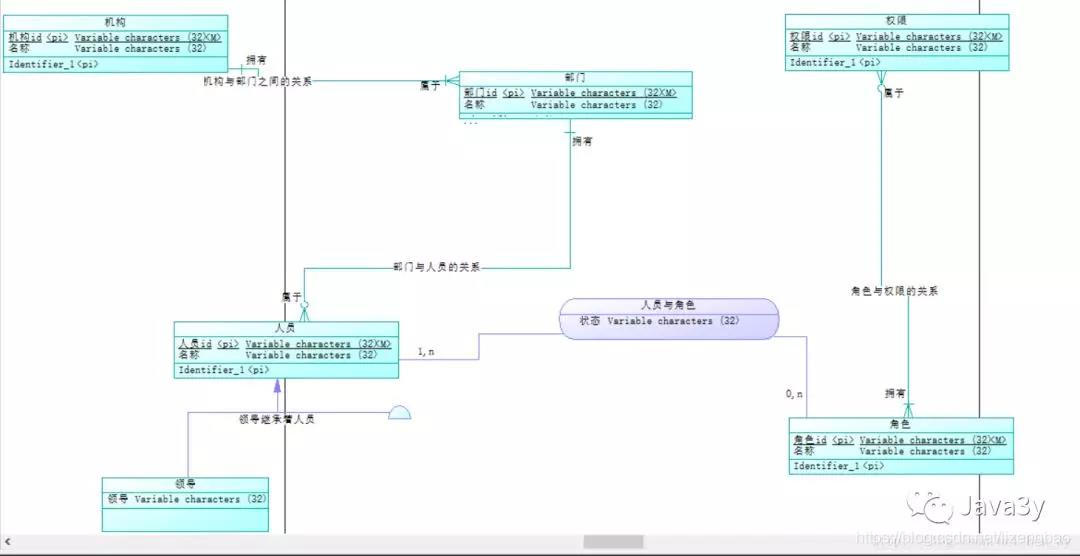Click the 属于 label above 人员 entity
The width and height of the screenshot is (1080, 556).
(291, 297)
